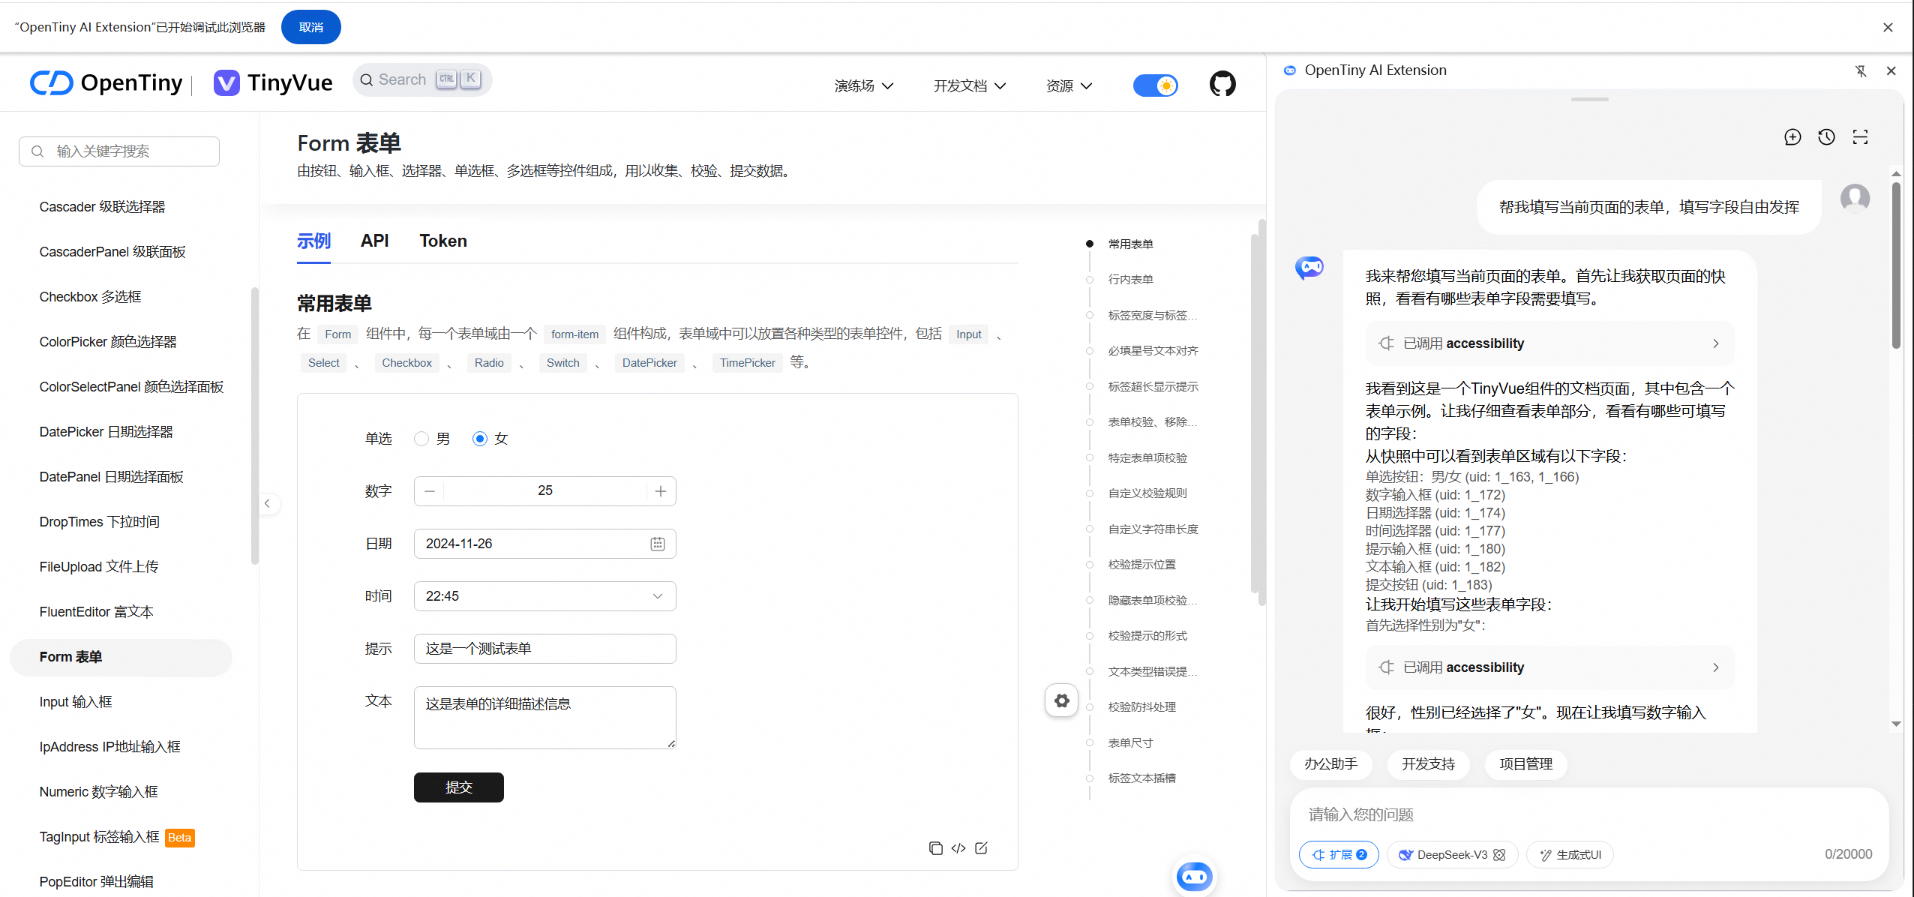Viewport: 1914px width, 897px height.
Task: Click the AI bot avatar in chat
Action: pos(1309,267)
